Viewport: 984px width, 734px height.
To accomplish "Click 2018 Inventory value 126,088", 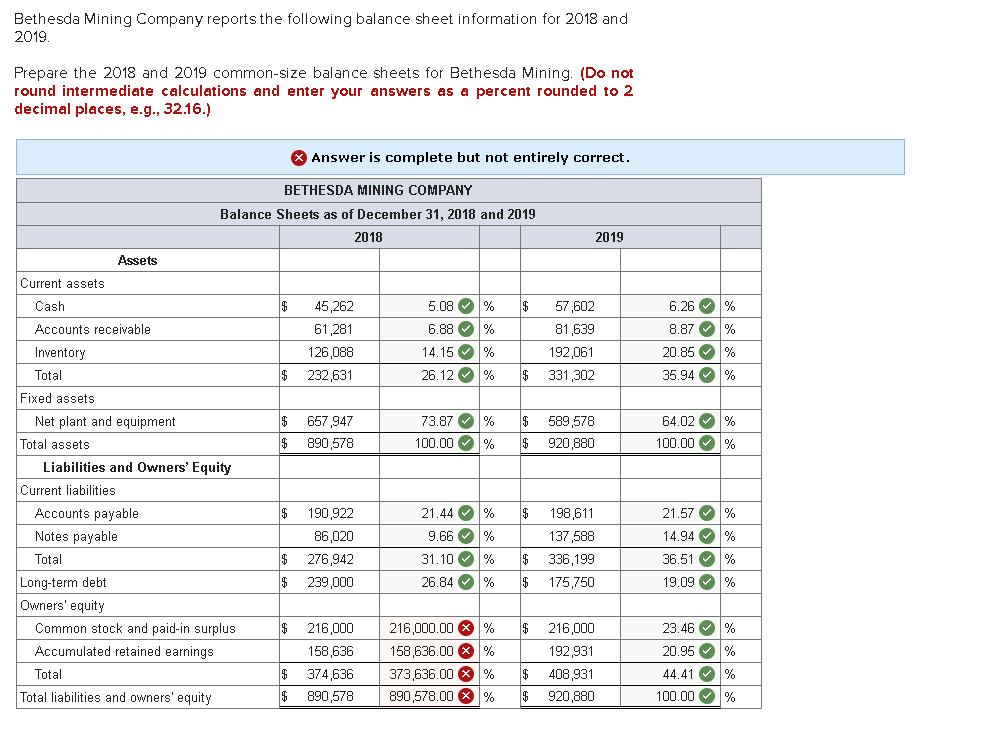I will point(330,352).
